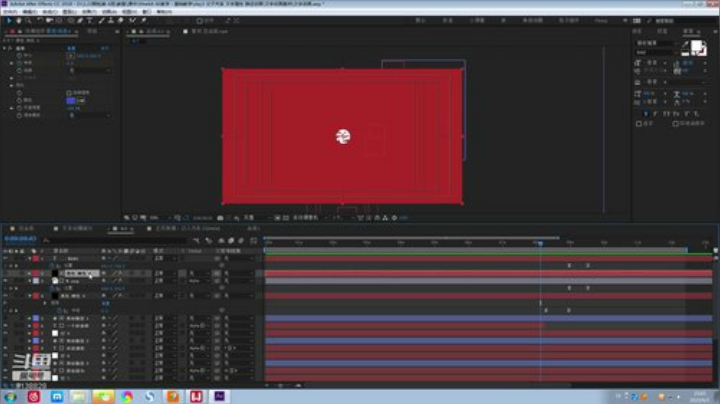Open the Sogou S taskbar icon
Viewport: 720px width, 404px height.
150,396
